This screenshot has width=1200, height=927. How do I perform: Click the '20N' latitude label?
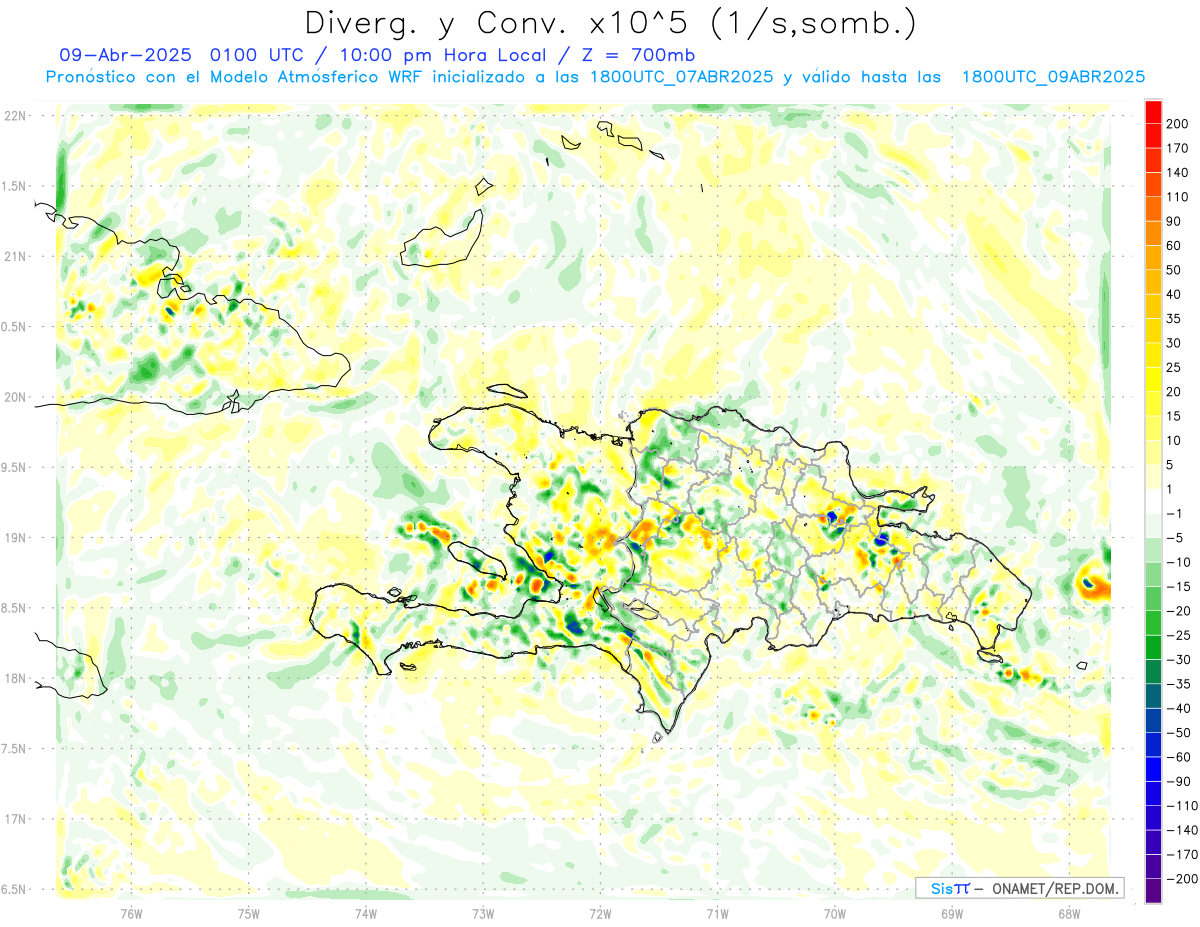[x=14, y=397]
